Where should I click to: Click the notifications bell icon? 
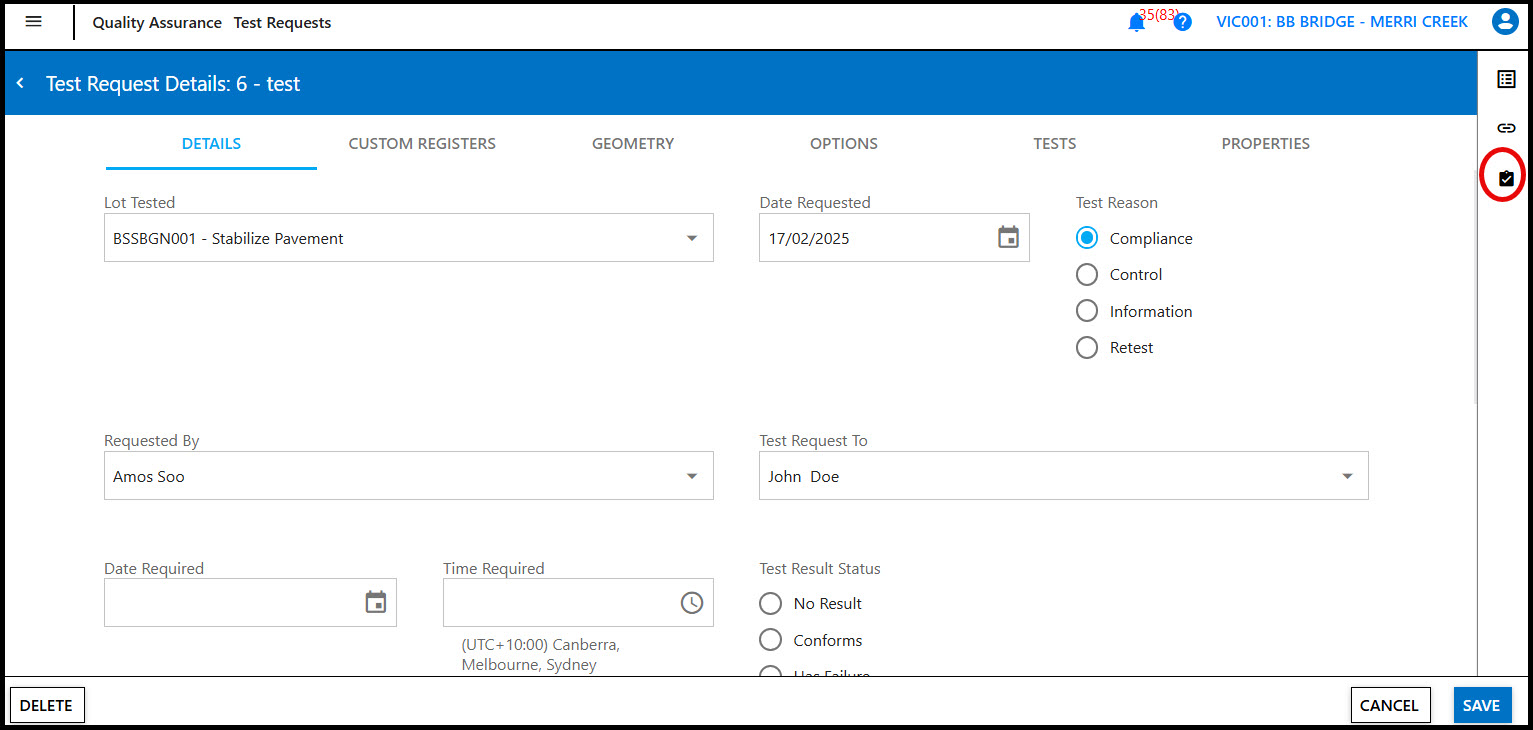[1136, 23]
